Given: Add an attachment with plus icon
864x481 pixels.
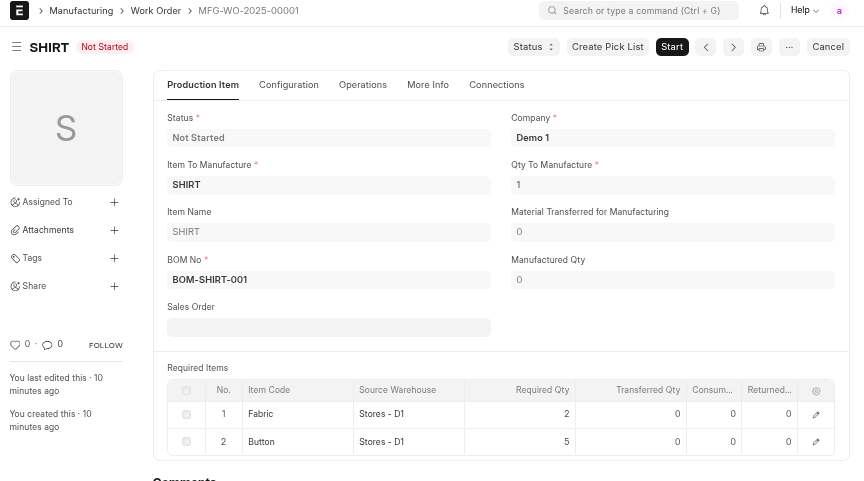Looking at the screenshot, I should [x=114, y=230].
